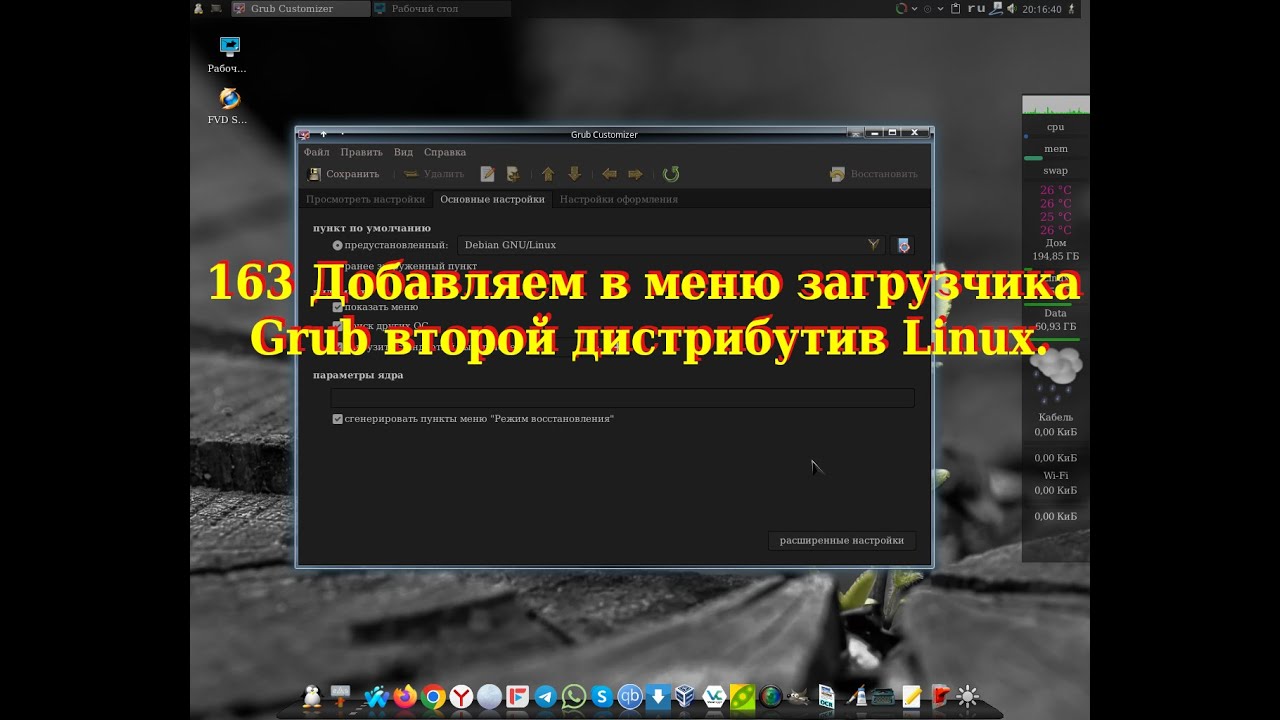Click Grub Customizer taskbar entry

pyautogui.click(x=299, y=9)
